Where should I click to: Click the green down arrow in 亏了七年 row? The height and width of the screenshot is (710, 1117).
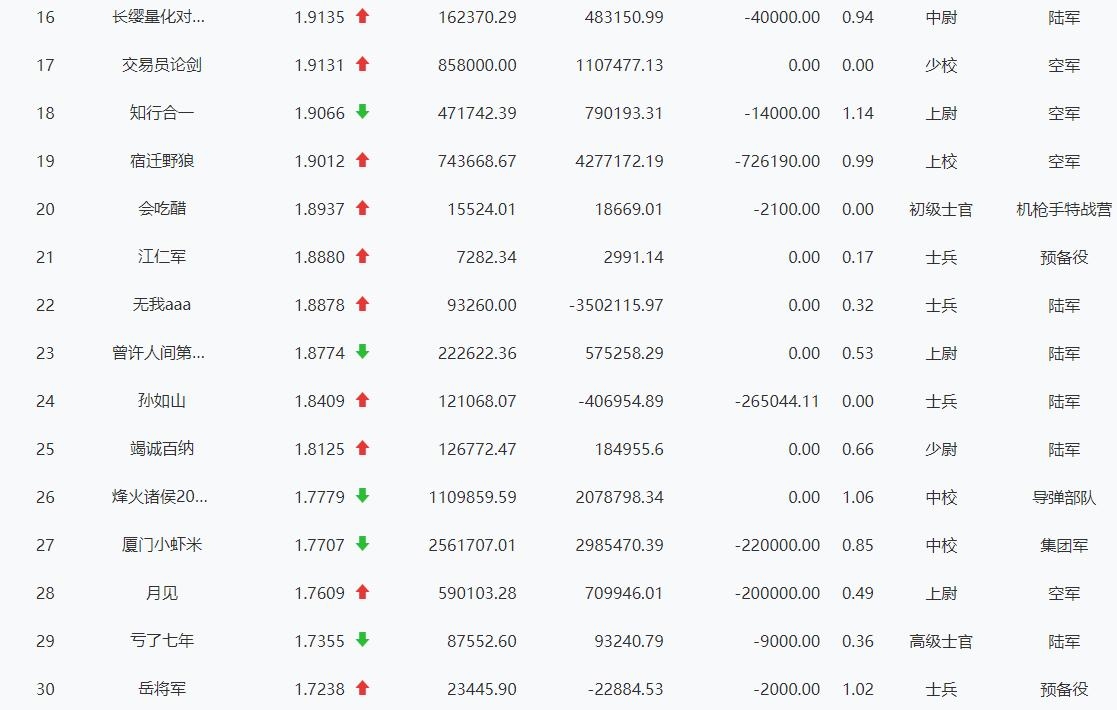(362, 640)
